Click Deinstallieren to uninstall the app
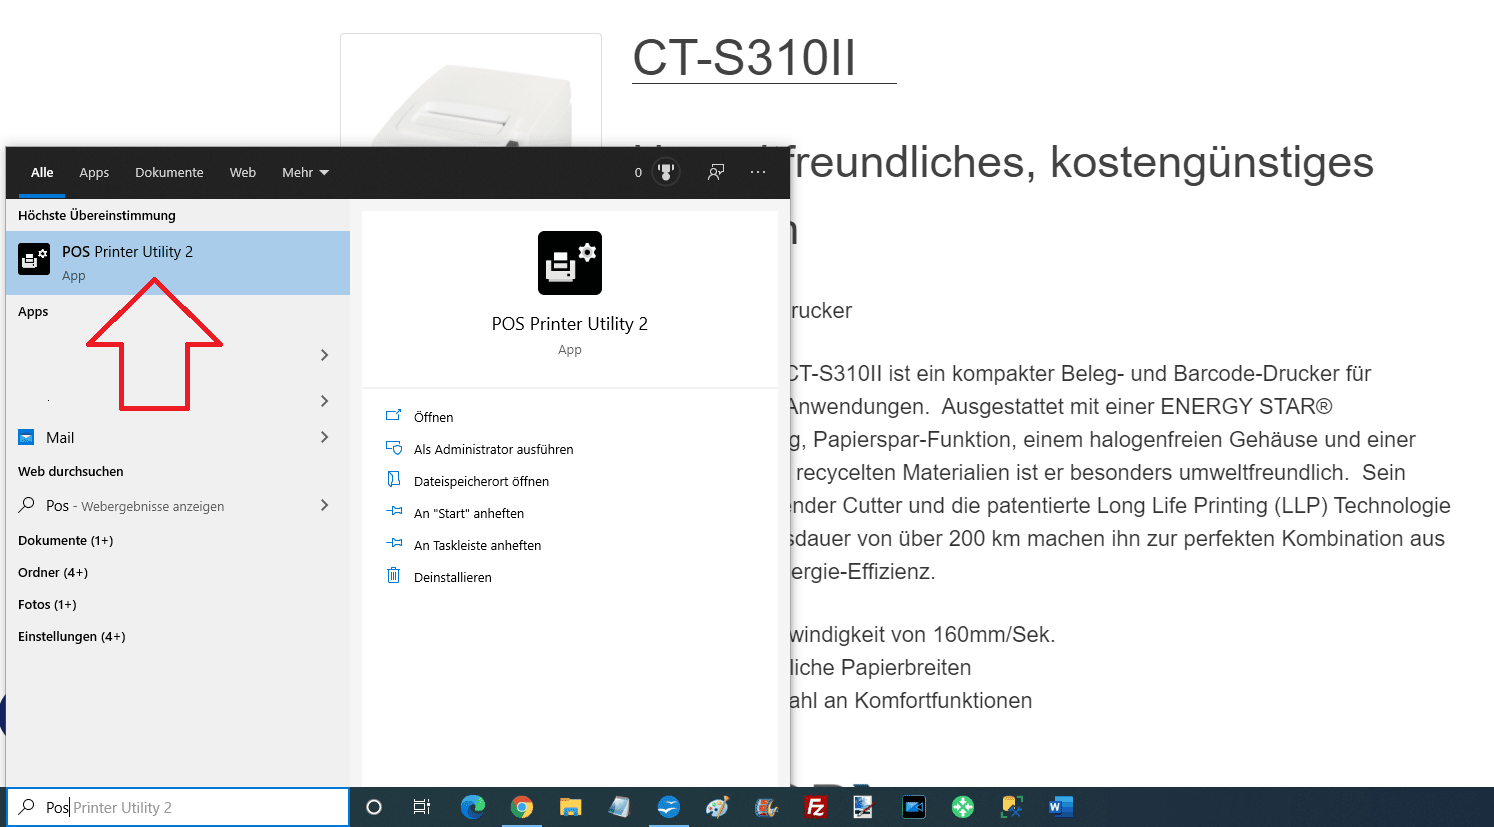Image resolution: width=1494 pixels, height=827 pixels. click(452, 577)
